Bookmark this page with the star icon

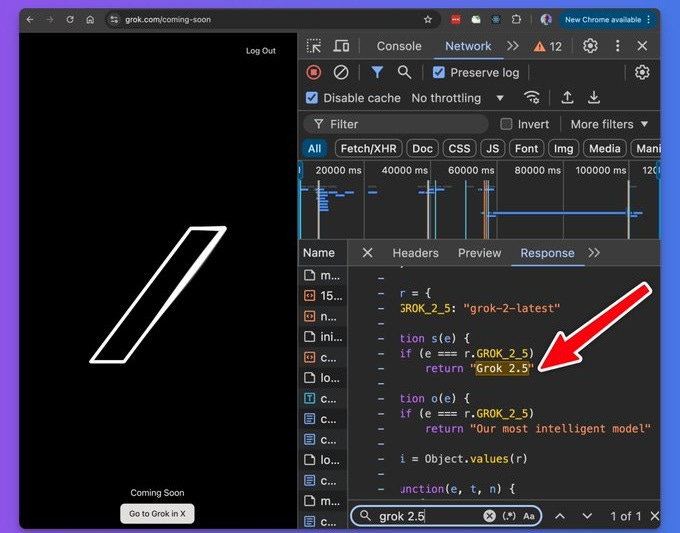428,20
